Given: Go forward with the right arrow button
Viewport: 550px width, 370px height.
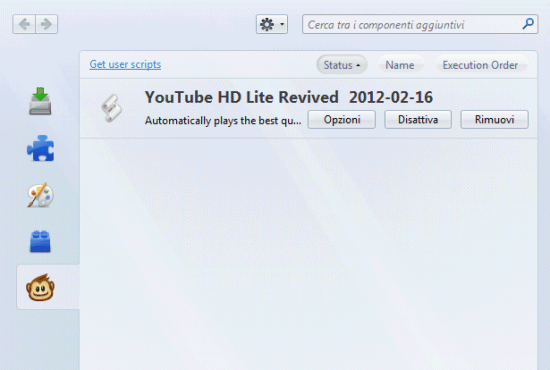Looking at the screenshot, I should tap(46, 24).
